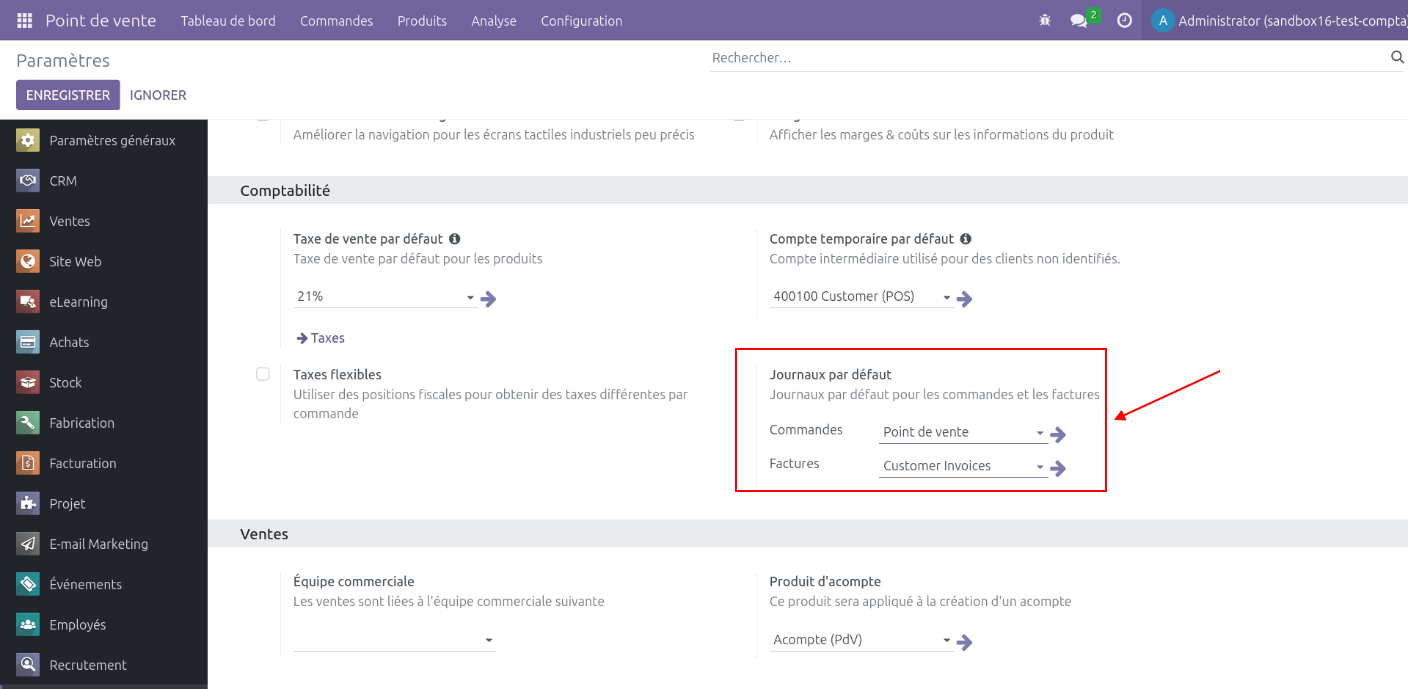Open the Configuration menu
The image size is (1408, 689).
581,20
